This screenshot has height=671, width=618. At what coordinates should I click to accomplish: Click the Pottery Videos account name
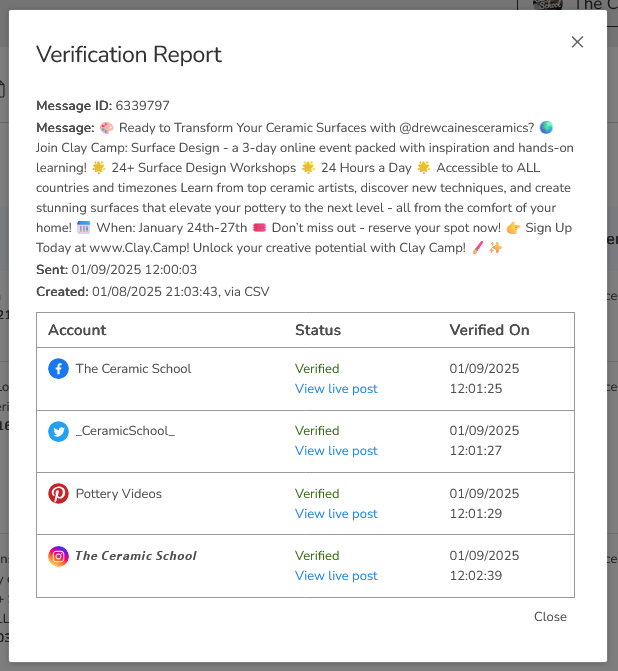[x=119, y=494]
